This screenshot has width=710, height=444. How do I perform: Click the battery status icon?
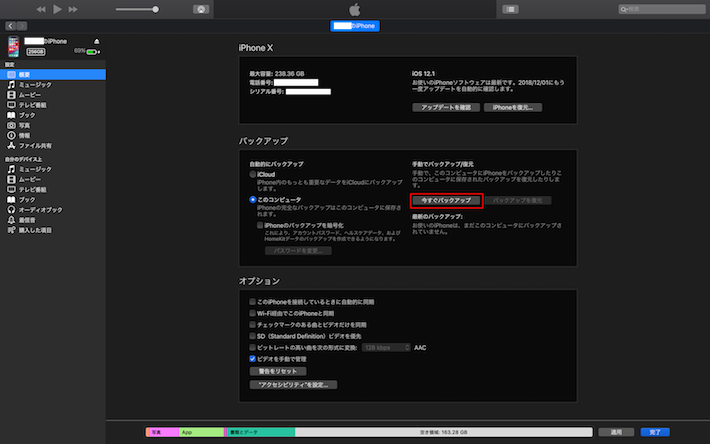[93, 52]
